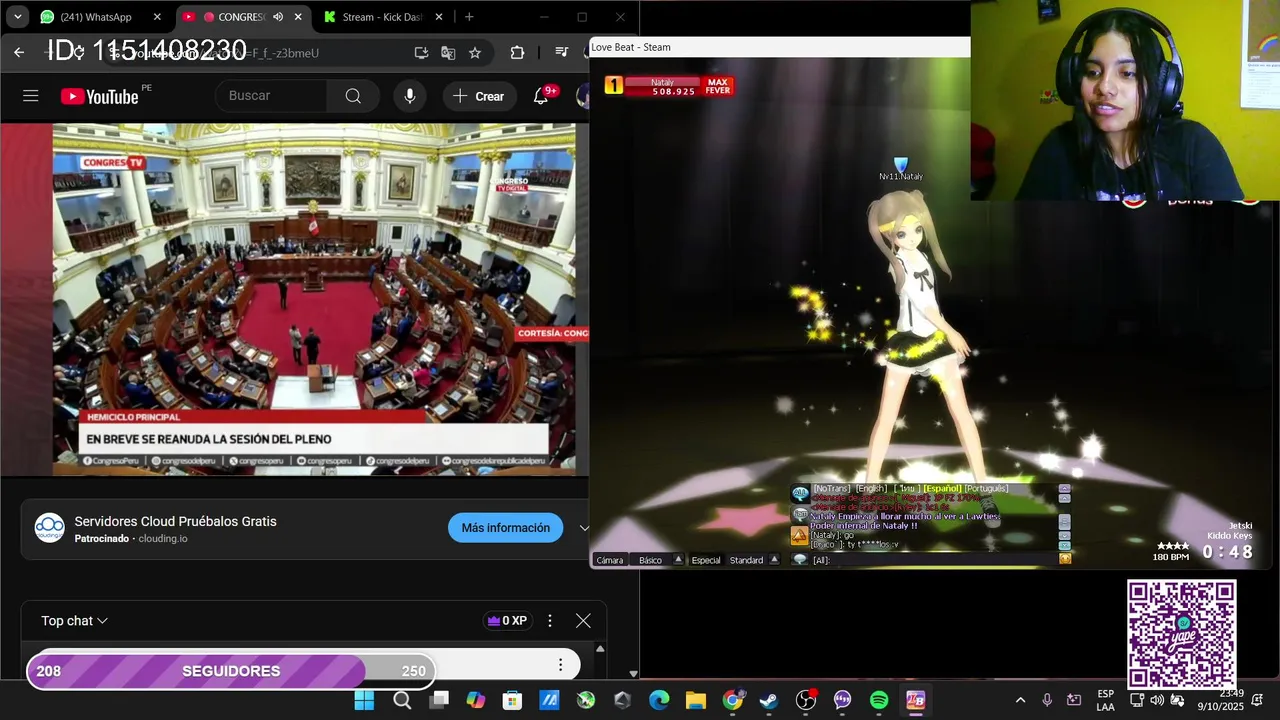Expand the Básico camera arrow
This screenshot has height=720, width=1280.
pos(678,560)
